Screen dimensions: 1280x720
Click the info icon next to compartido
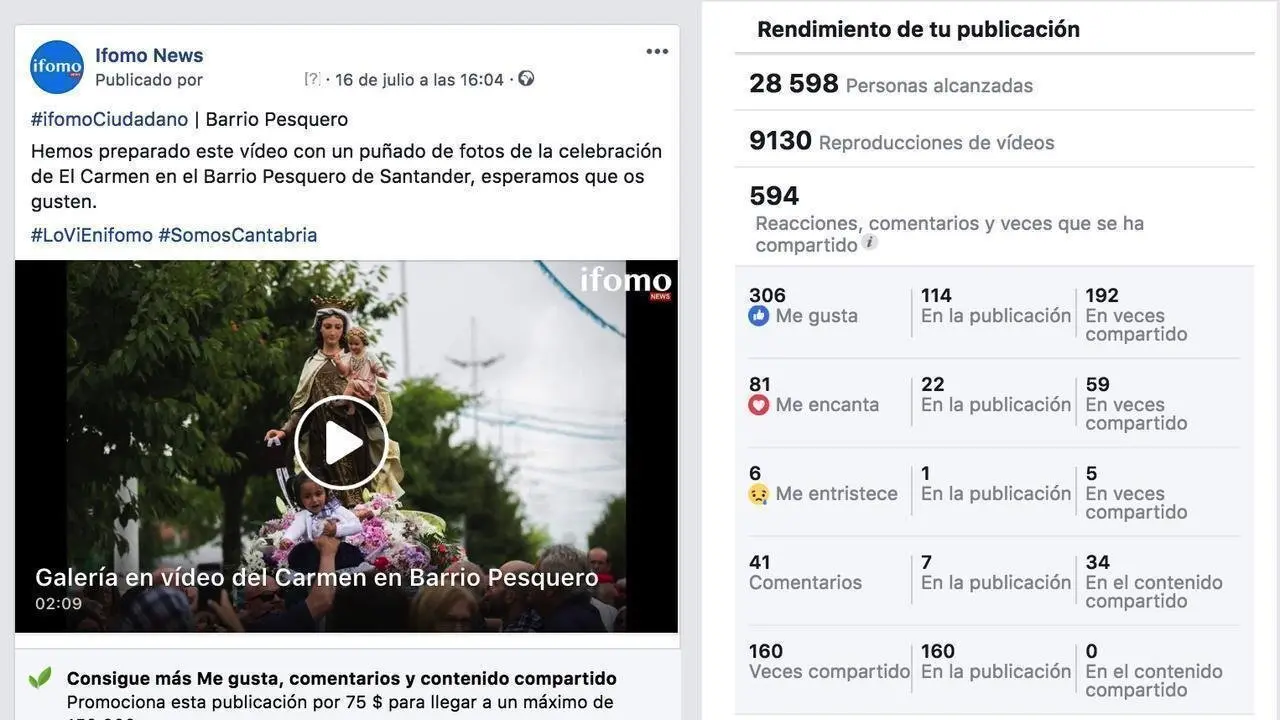pos(870,242)
